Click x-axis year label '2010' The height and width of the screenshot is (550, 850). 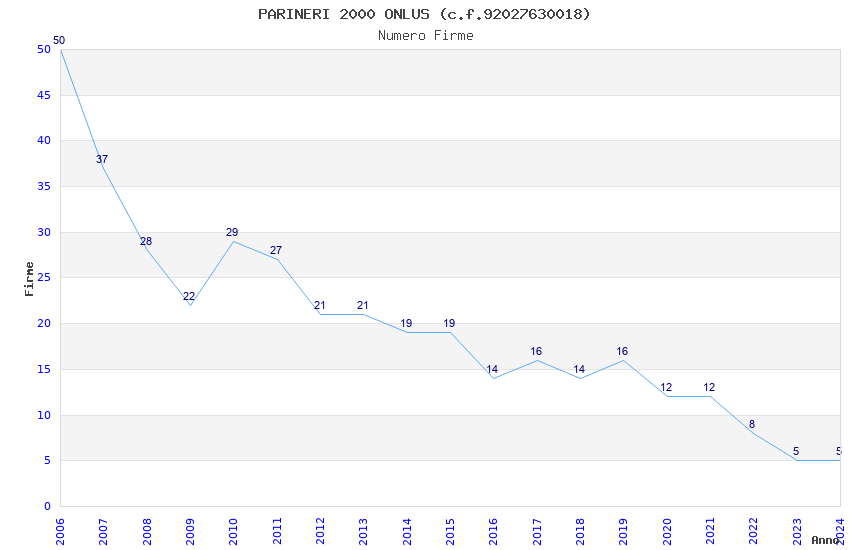coord(233,532)
